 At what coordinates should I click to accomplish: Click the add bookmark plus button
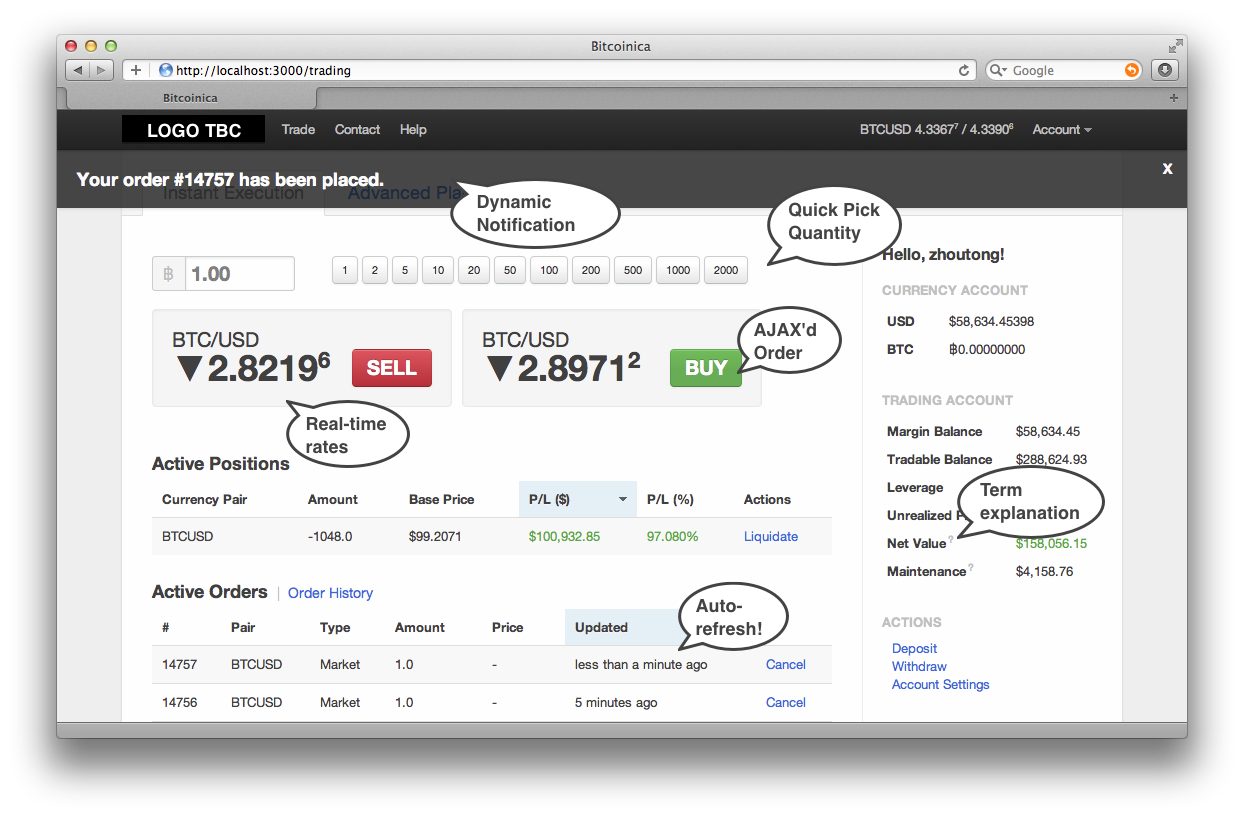(x=136, y=70)
